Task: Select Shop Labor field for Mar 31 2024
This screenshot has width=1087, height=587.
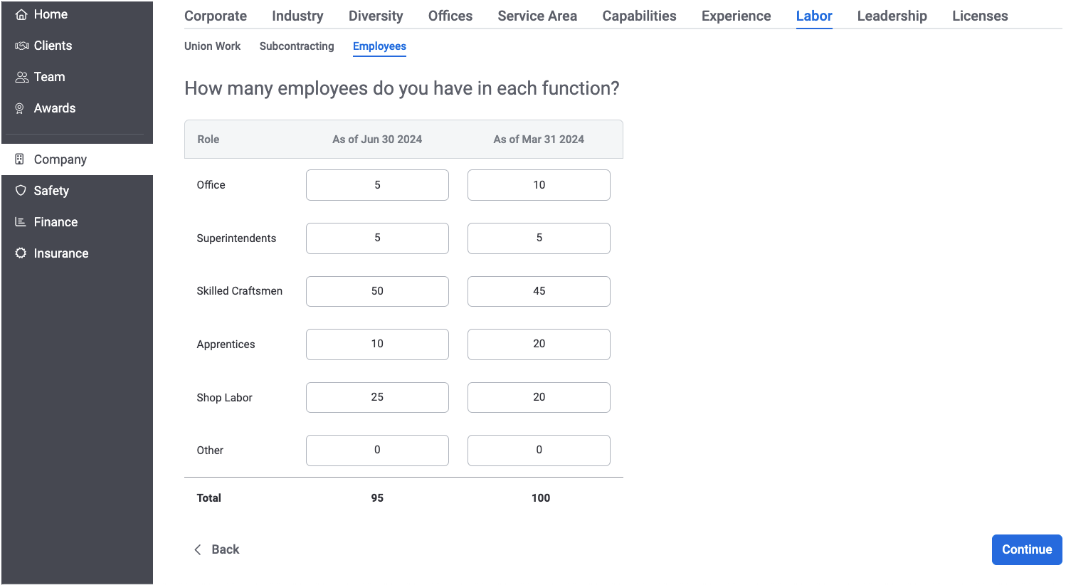Action: [538, 397]
